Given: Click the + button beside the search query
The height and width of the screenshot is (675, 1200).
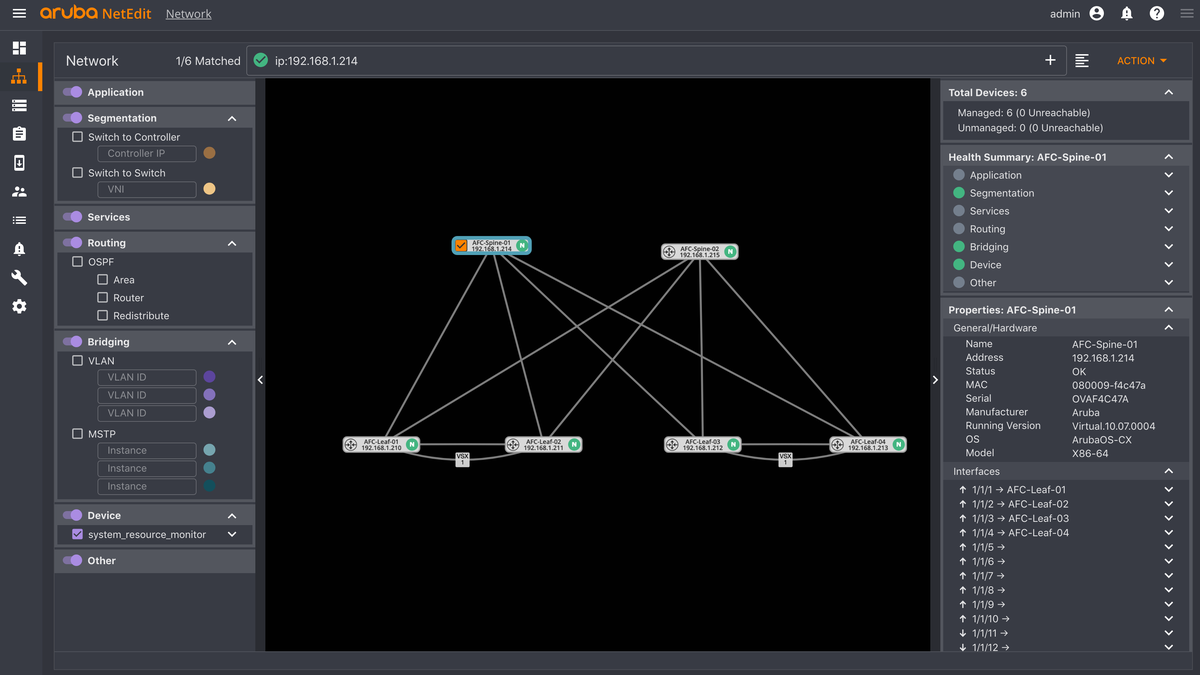Looking at the screenshot, I should coord(1051,60).
